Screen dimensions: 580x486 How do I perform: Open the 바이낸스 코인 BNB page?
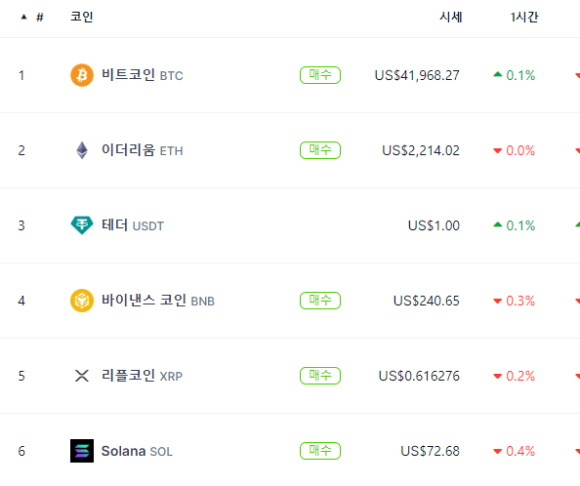tap(158, 300)
